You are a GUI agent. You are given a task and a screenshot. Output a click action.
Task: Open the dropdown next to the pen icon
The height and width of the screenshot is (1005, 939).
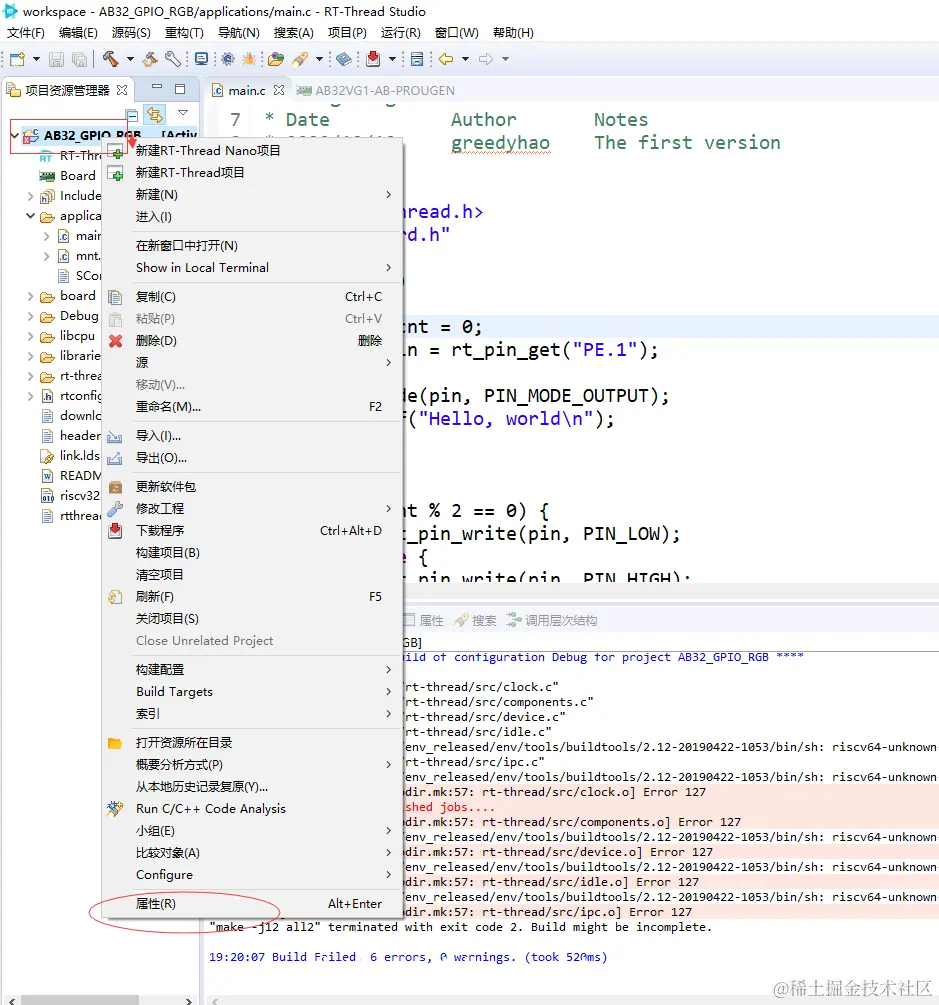(319, 59)
